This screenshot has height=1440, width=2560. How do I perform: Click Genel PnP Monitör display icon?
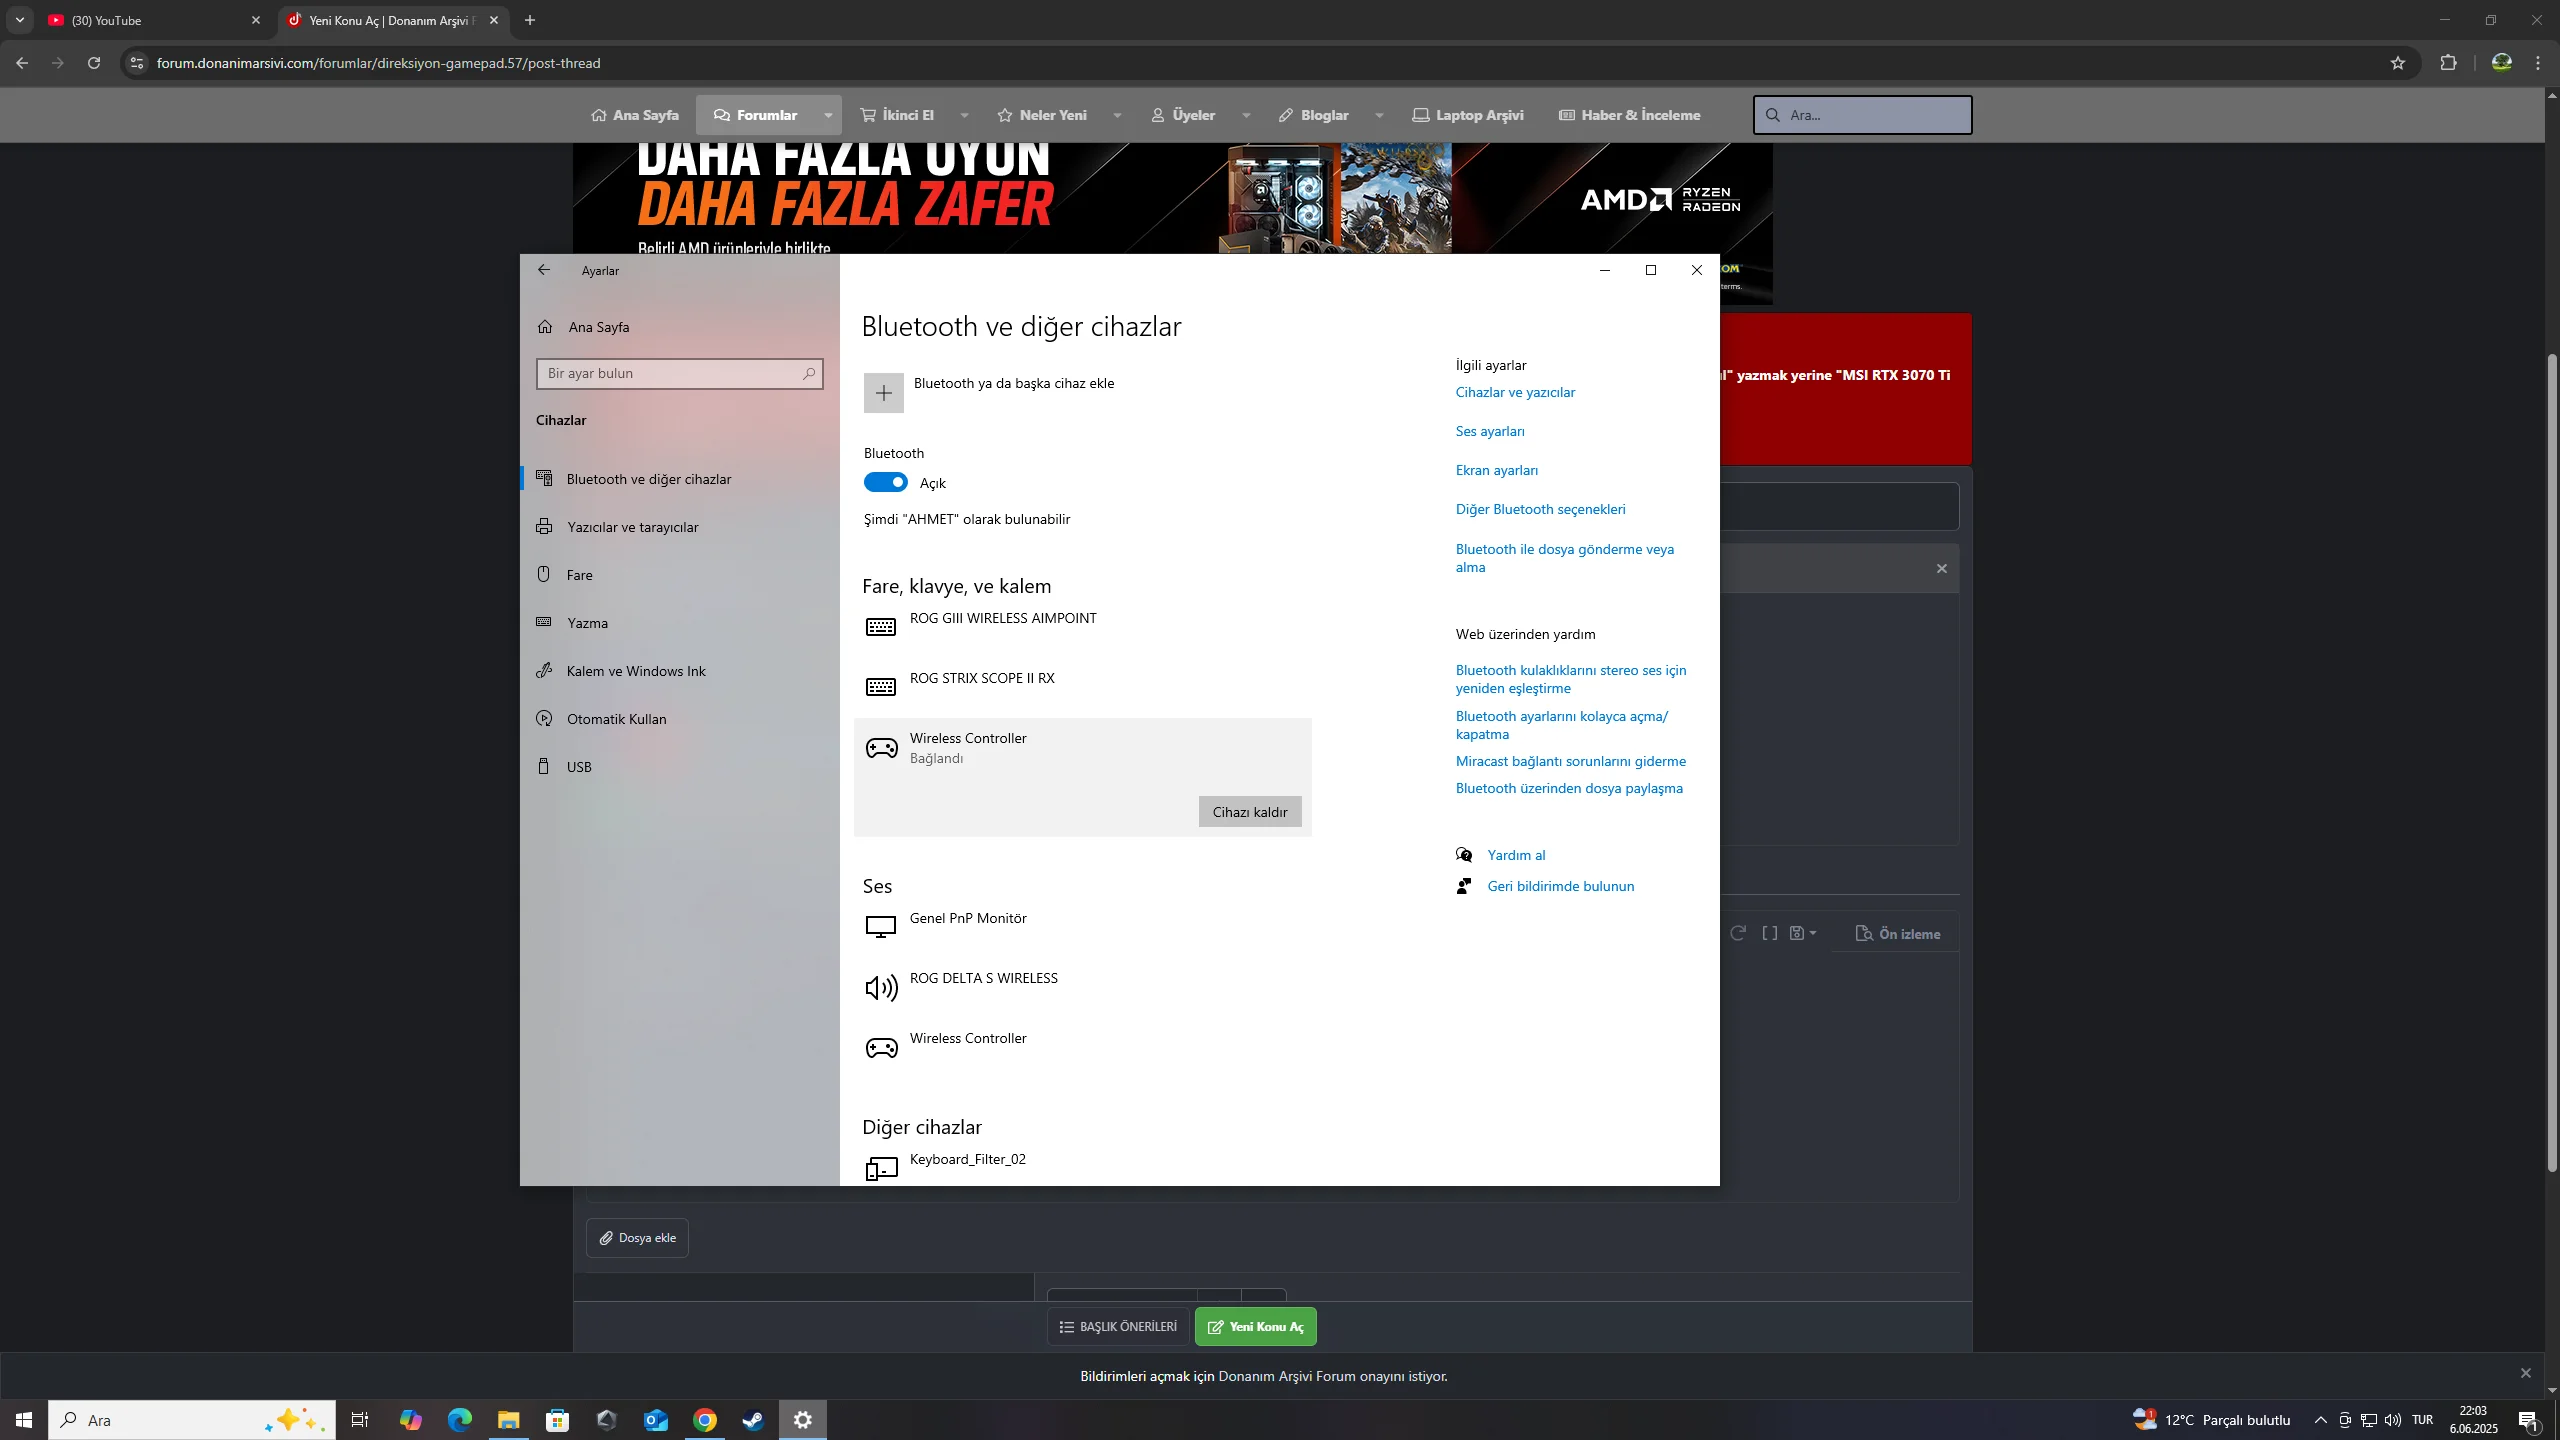(x=881, y=928)
